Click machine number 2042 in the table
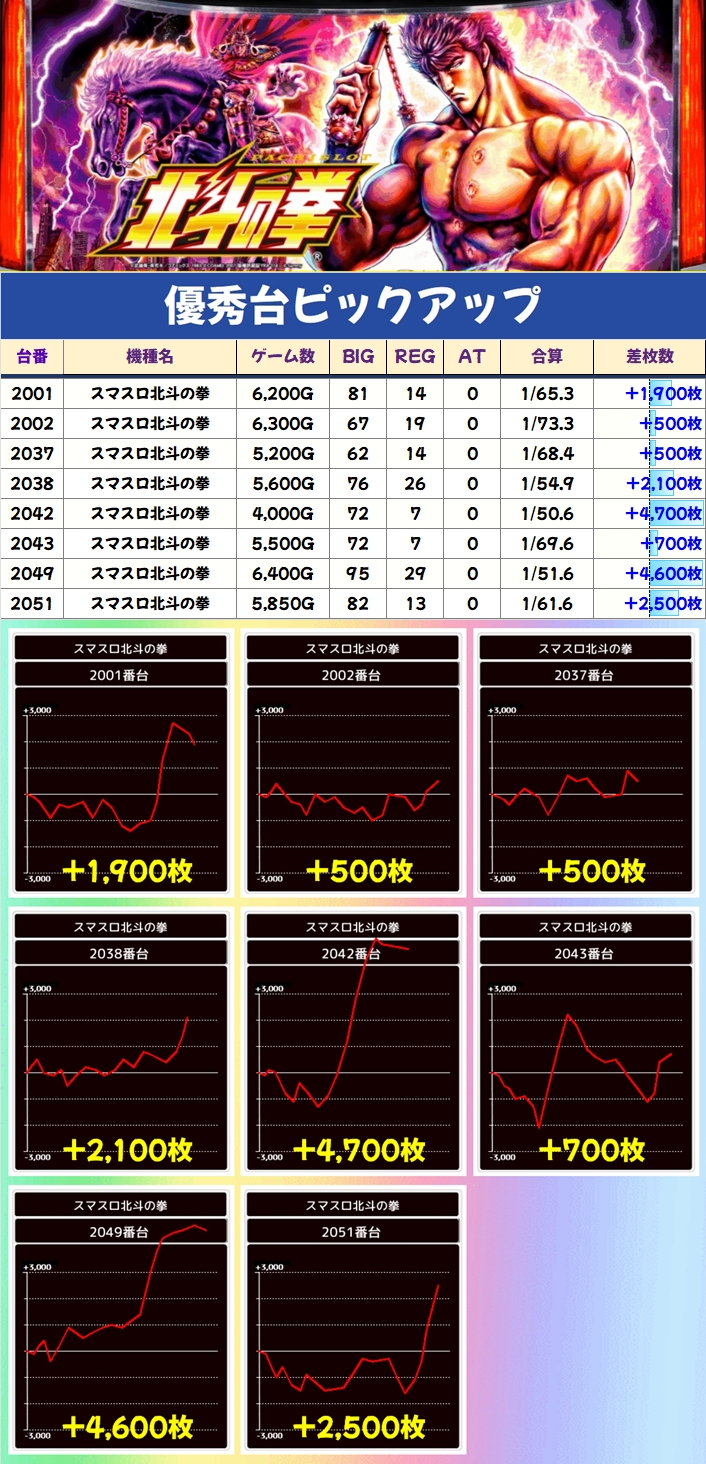 [x=32, y=514]
